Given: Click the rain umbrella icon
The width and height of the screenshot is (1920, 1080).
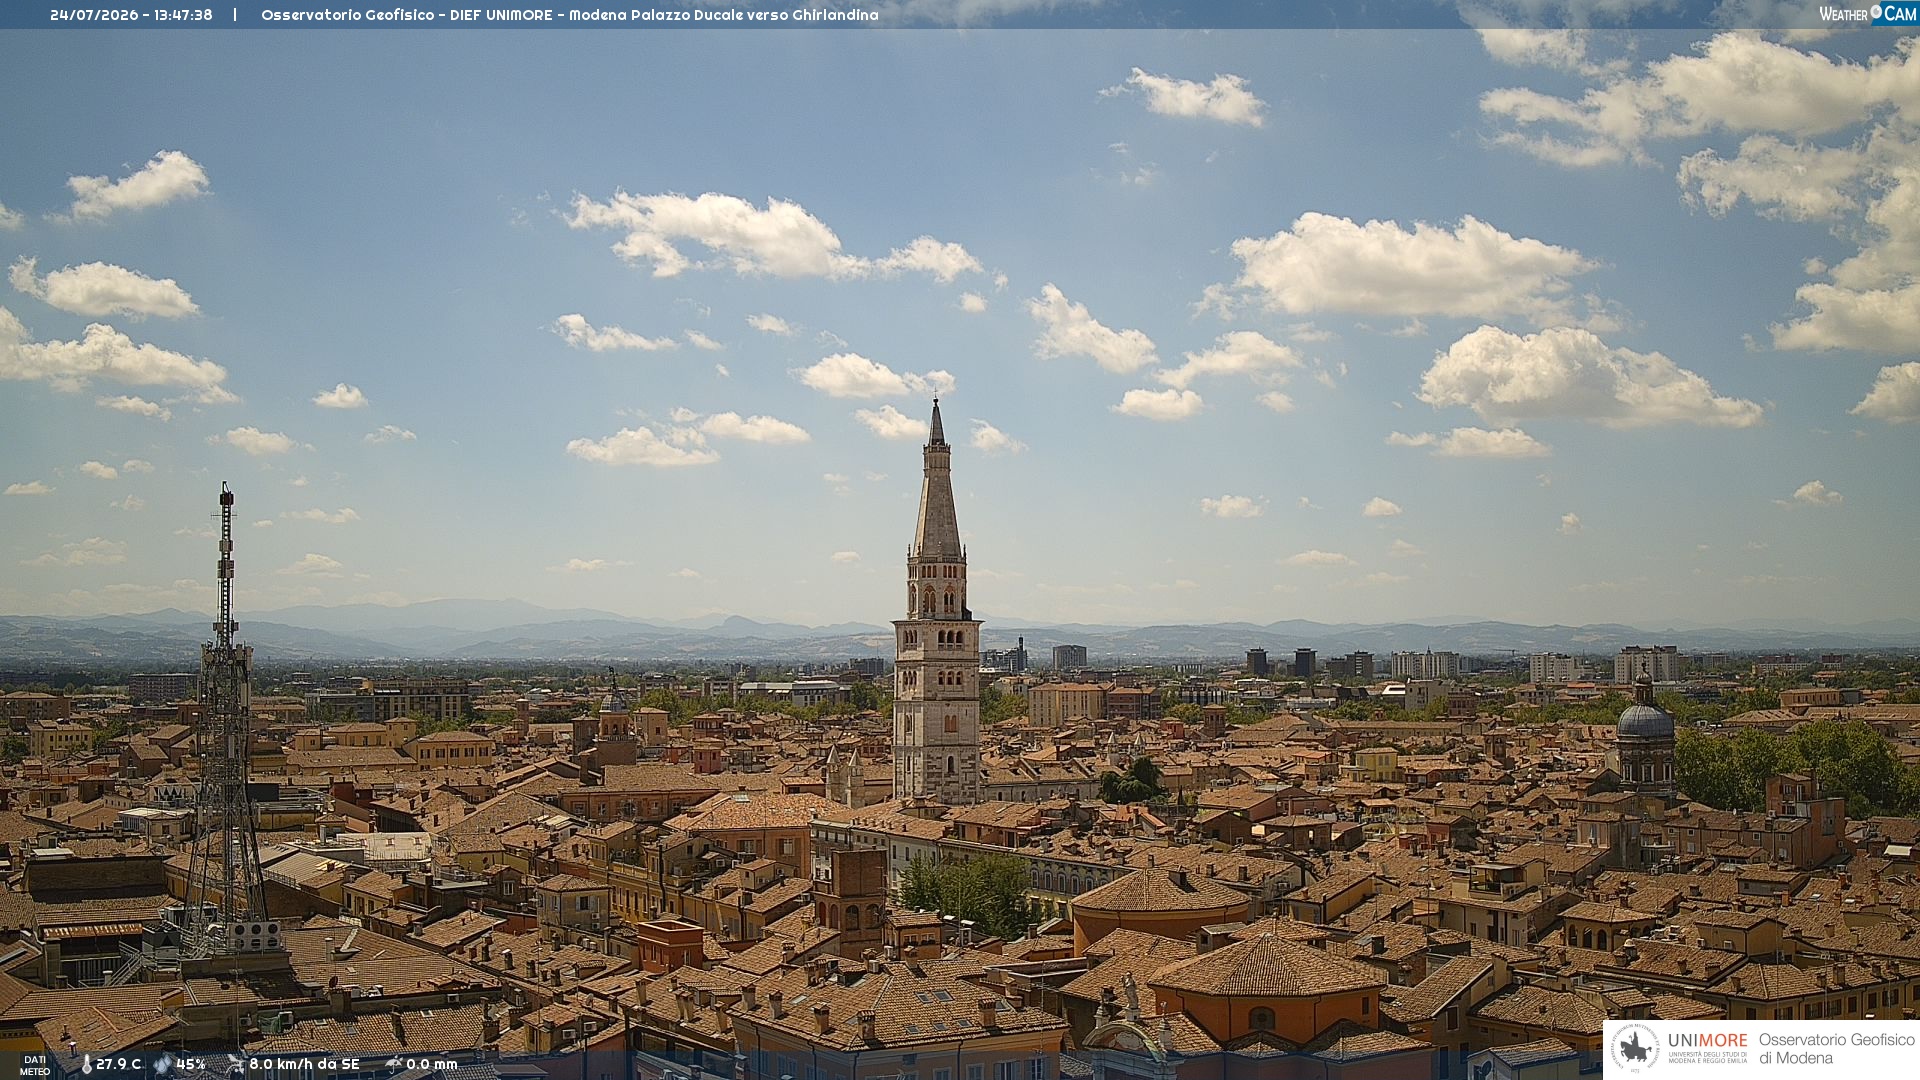Looking at the screenshot, I should (394, 1065).
